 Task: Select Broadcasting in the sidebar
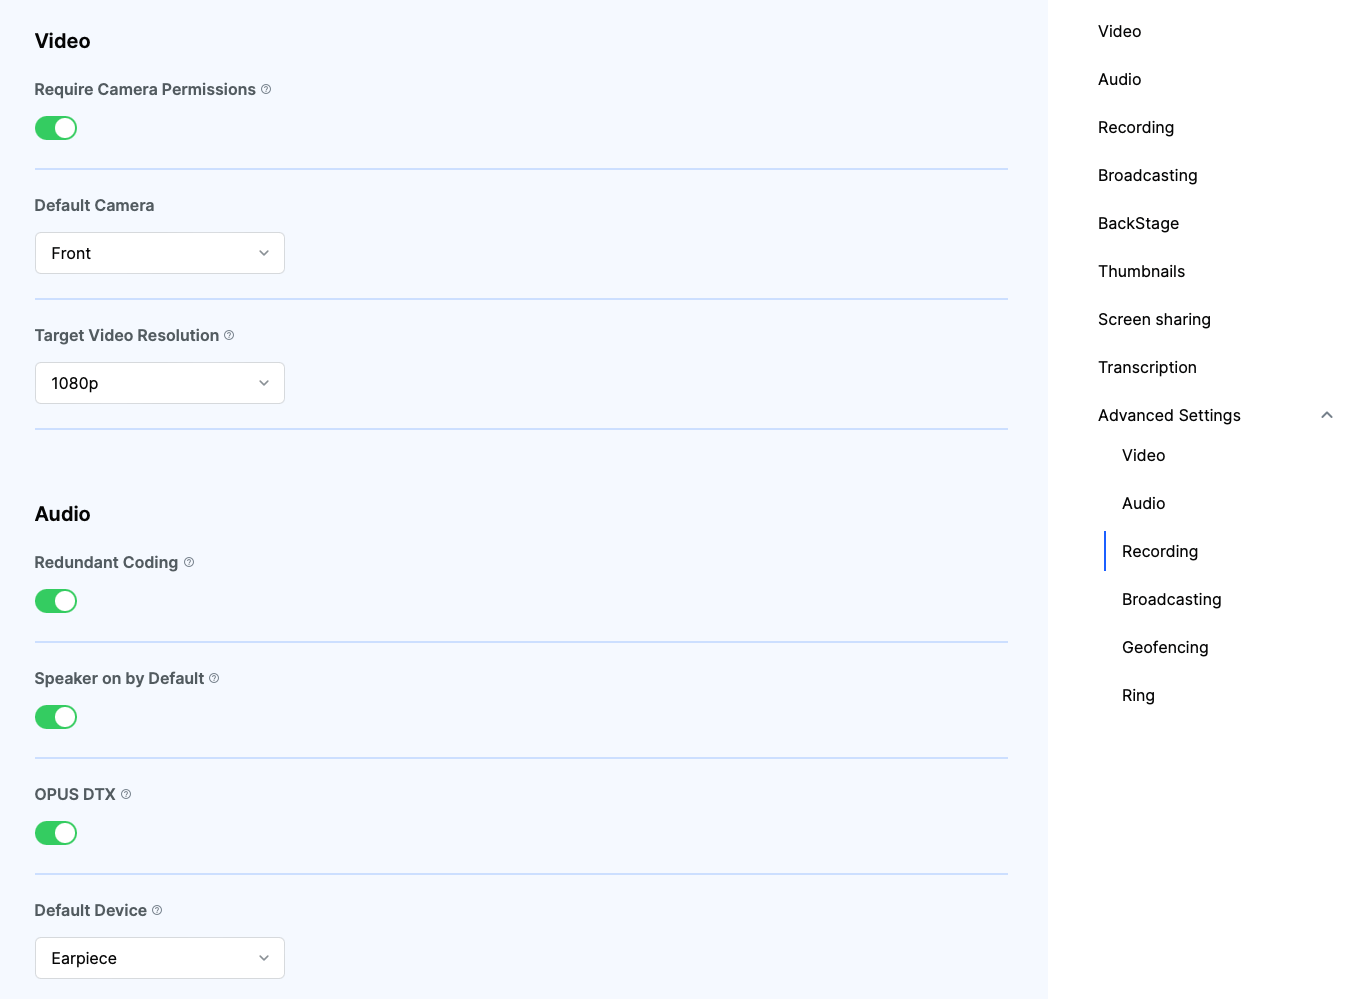tap(1147, 175)
